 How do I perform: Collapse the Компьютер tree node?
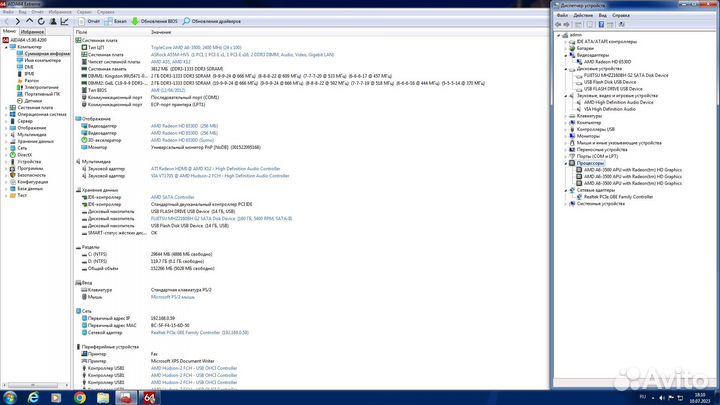[6, 47]
